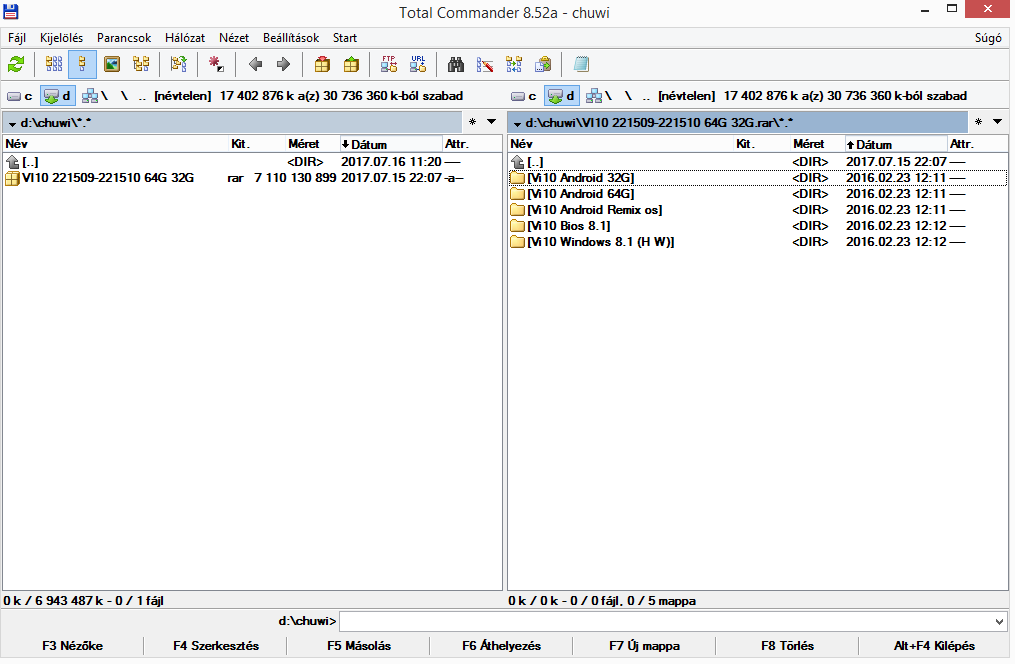Select drive c in right drive bar
The image size is (1015, 664).
coord(524,96)
